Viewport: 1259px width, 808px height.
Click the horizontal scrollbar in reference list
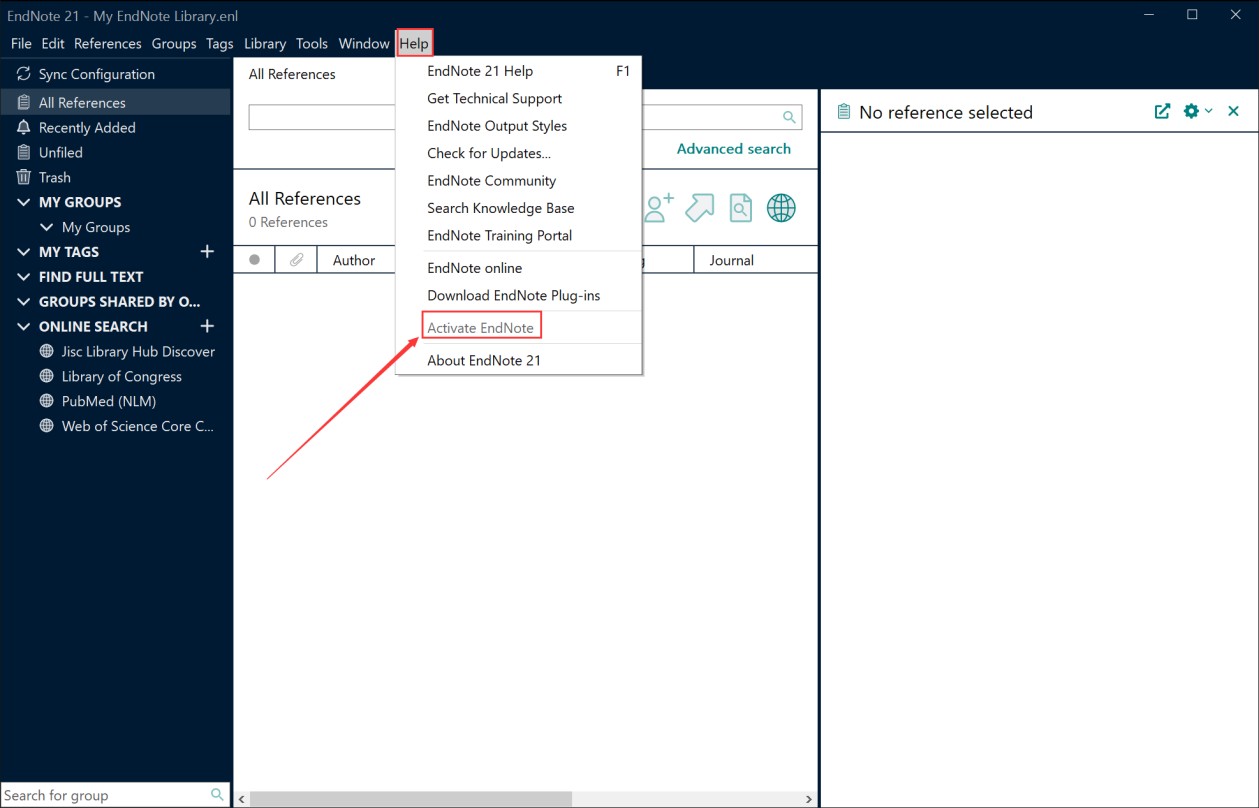[410, 799]
